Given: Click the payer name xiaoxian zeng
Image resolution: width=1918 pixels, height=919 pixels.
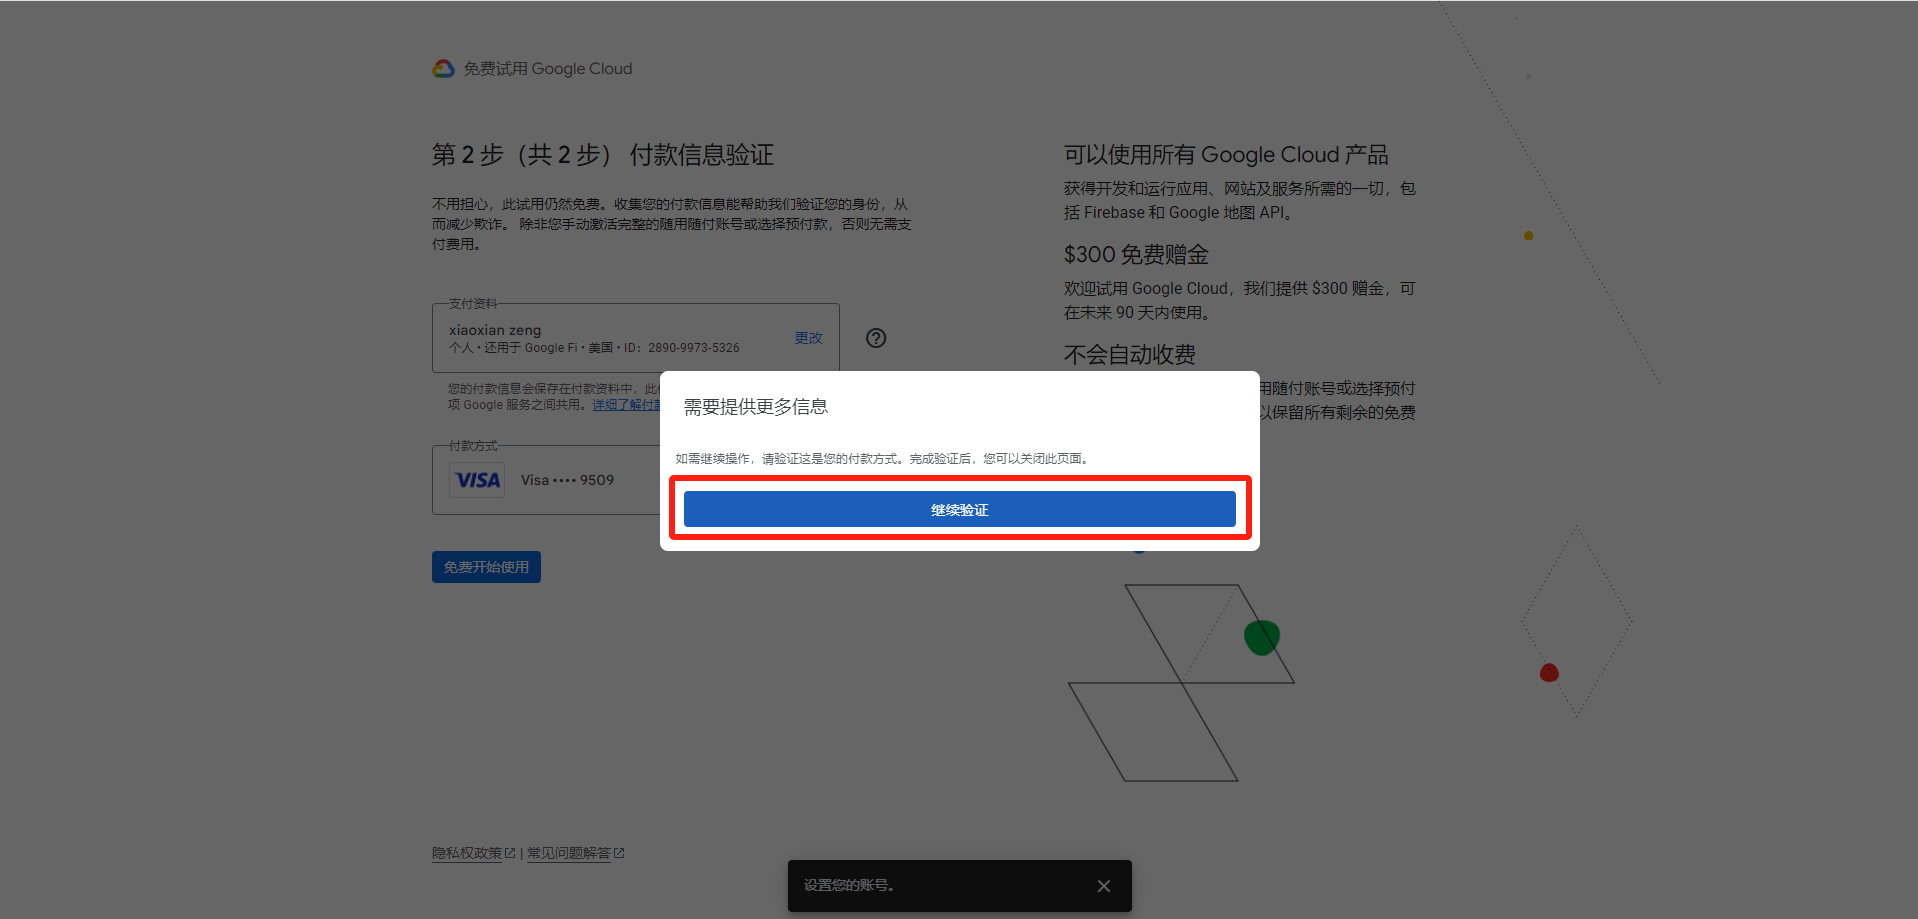Looking at the screenshot, I should pos(495,330).
